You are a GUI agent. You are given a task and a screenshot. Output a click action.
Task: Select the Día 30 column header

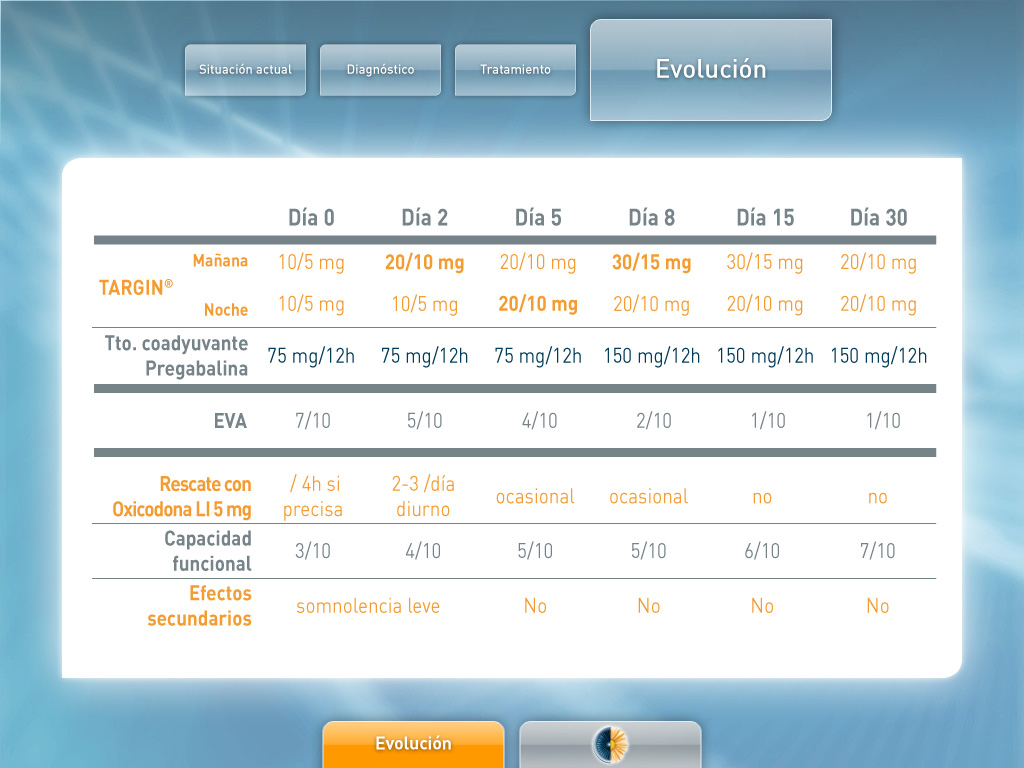tap(878, 218)
